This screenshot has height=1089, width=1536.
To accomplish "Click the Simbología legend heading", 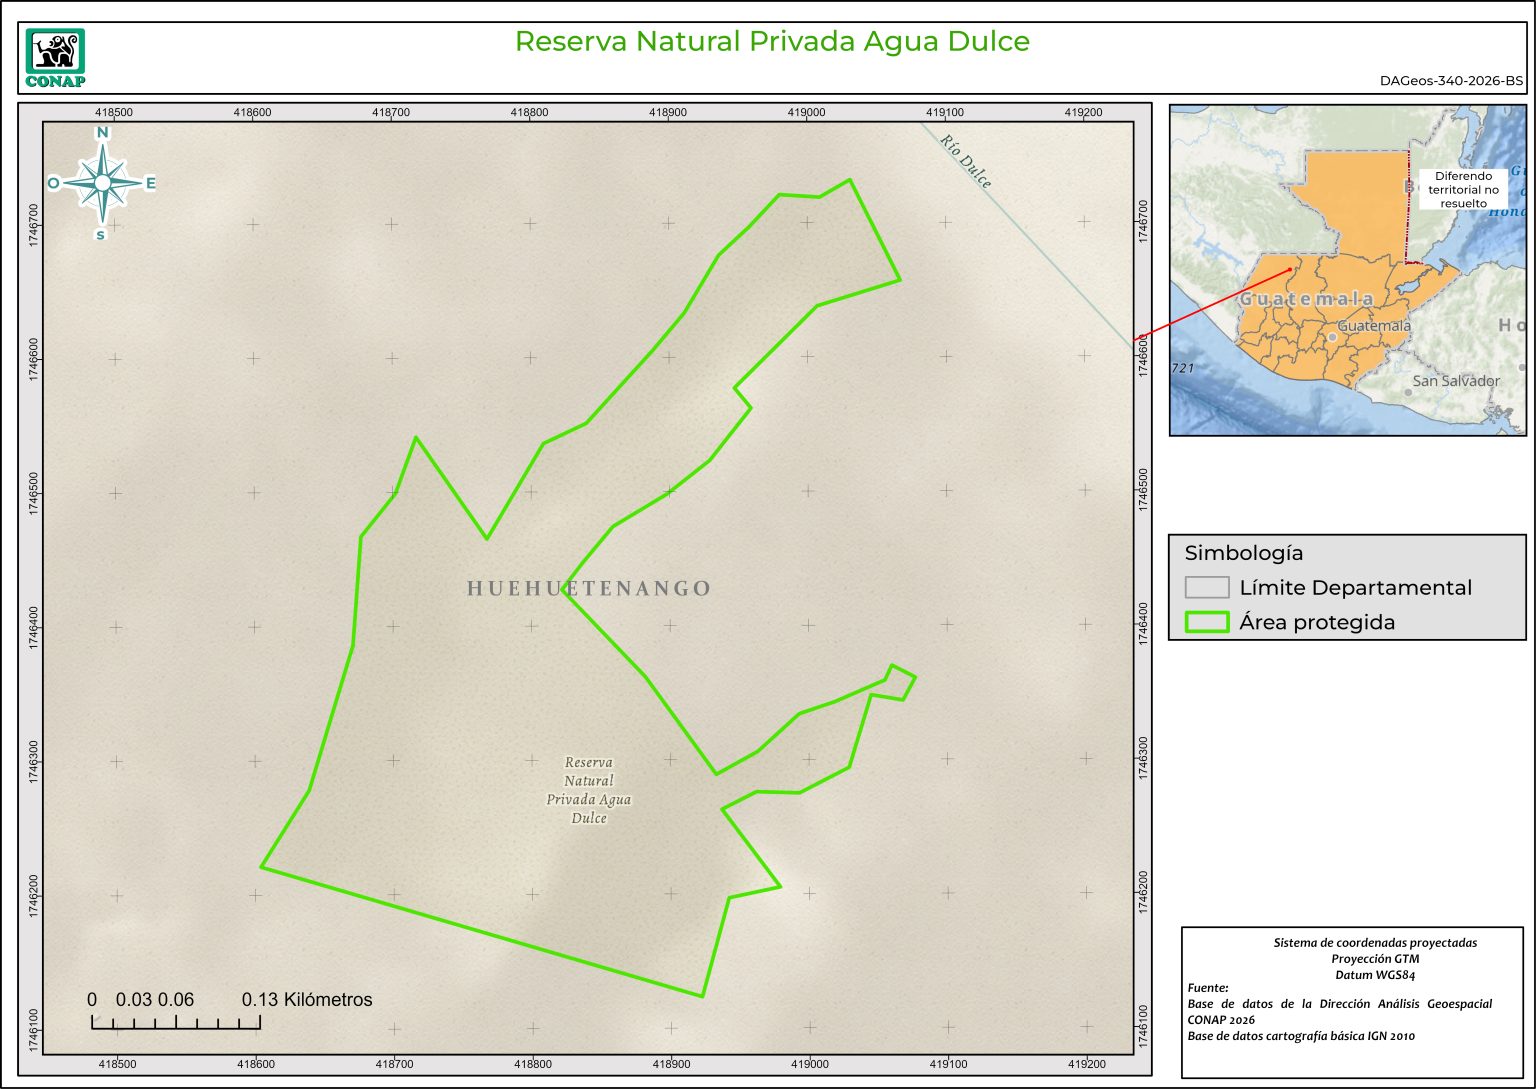I will click(x=1244, y=553).
